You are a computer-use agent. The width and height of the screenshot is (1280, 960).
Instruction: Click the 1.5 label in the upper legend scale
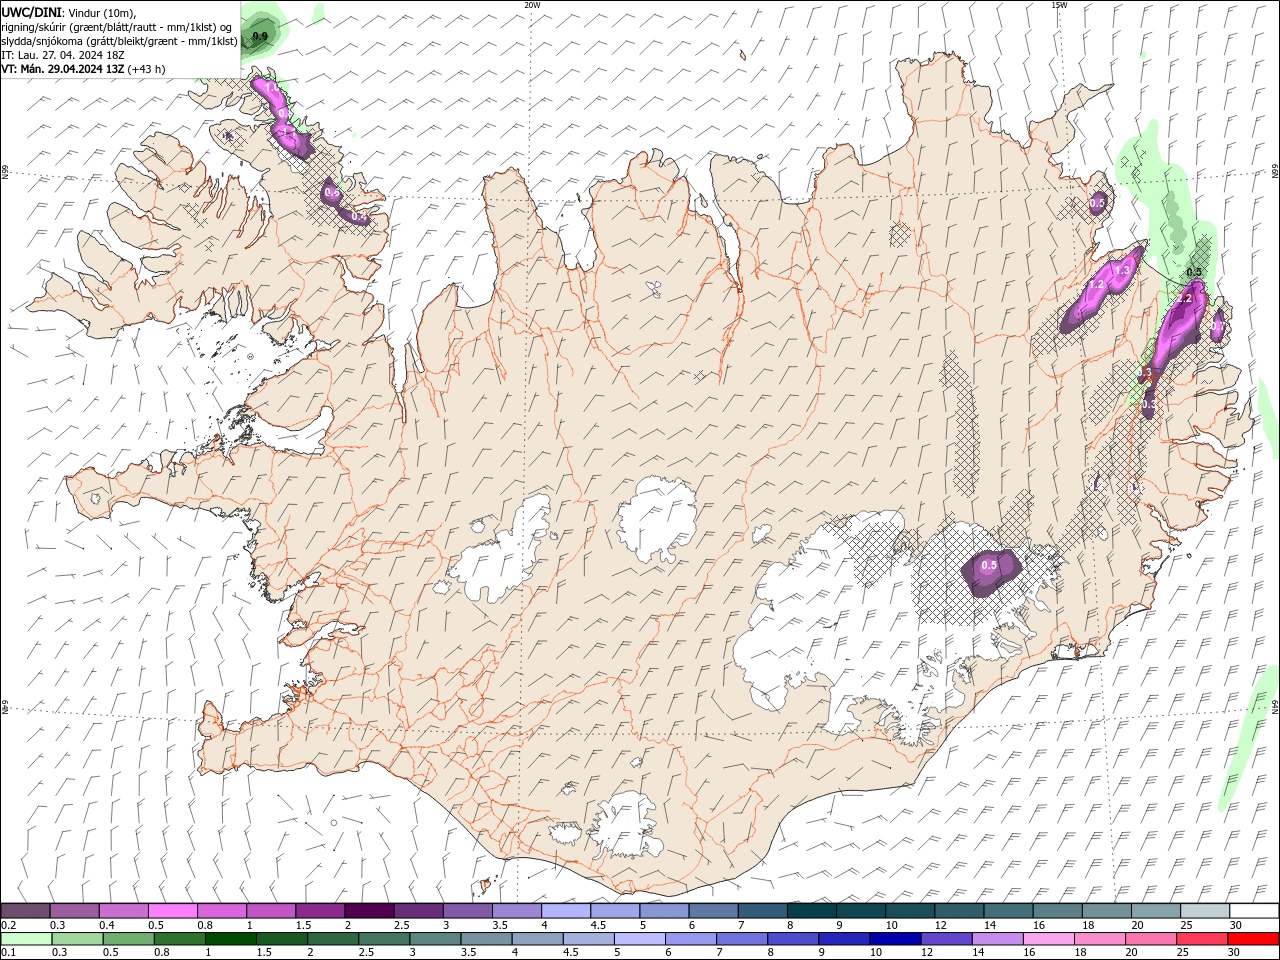click(302, 925)
